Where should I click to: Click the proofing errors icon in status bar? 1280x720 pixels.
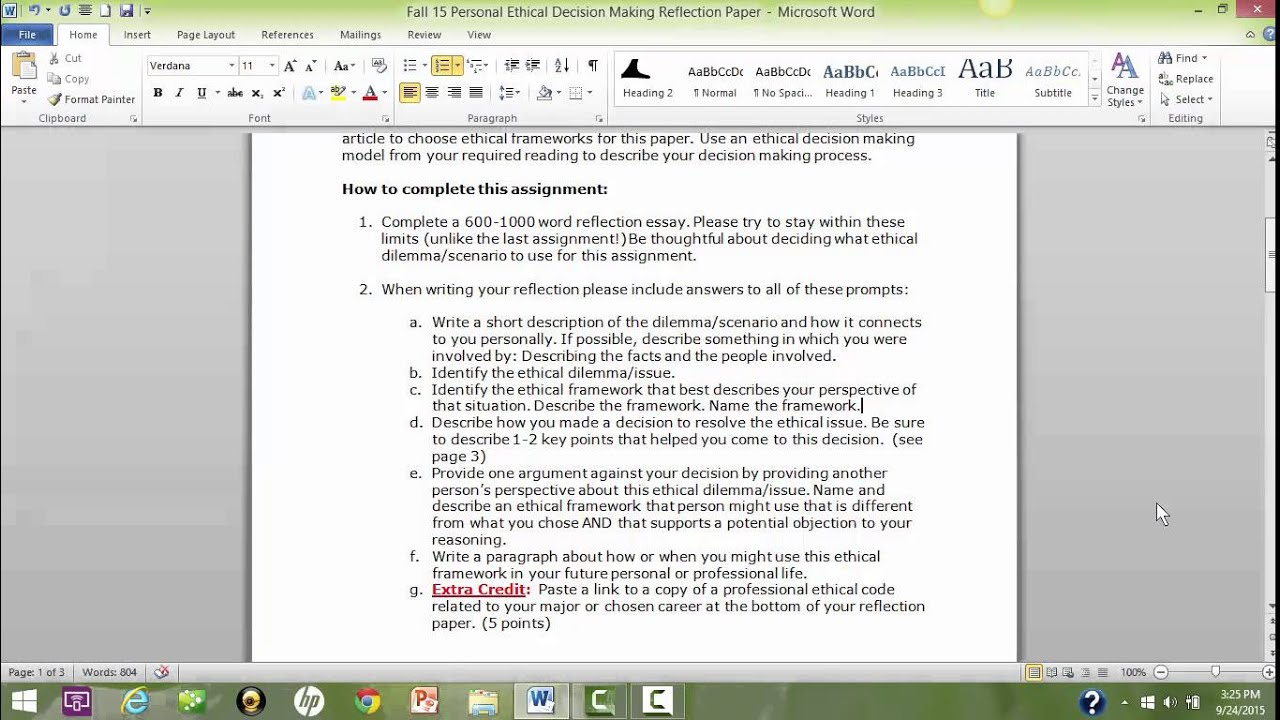[161, 672]
